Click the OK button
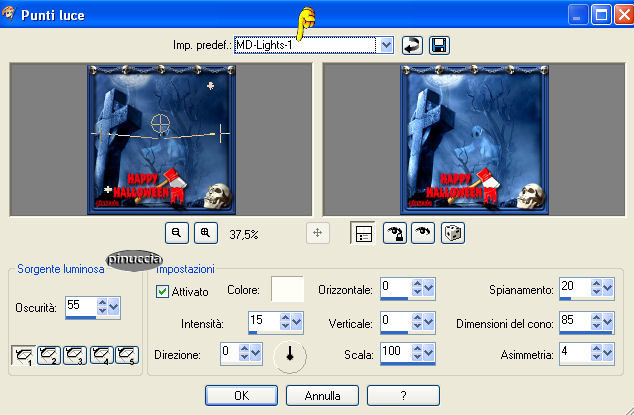 [241, 395]
